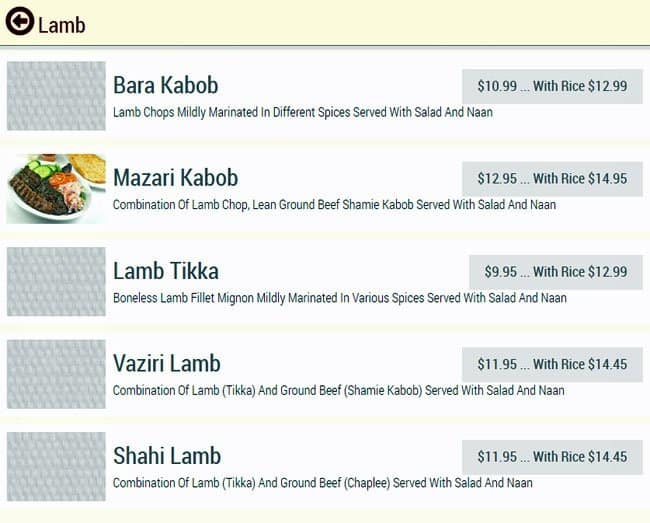Open the Vaziri Lamb placeholder thumbnail
Image resolution: width=650 pixels, height=523 pixels.
coord(56,374)
